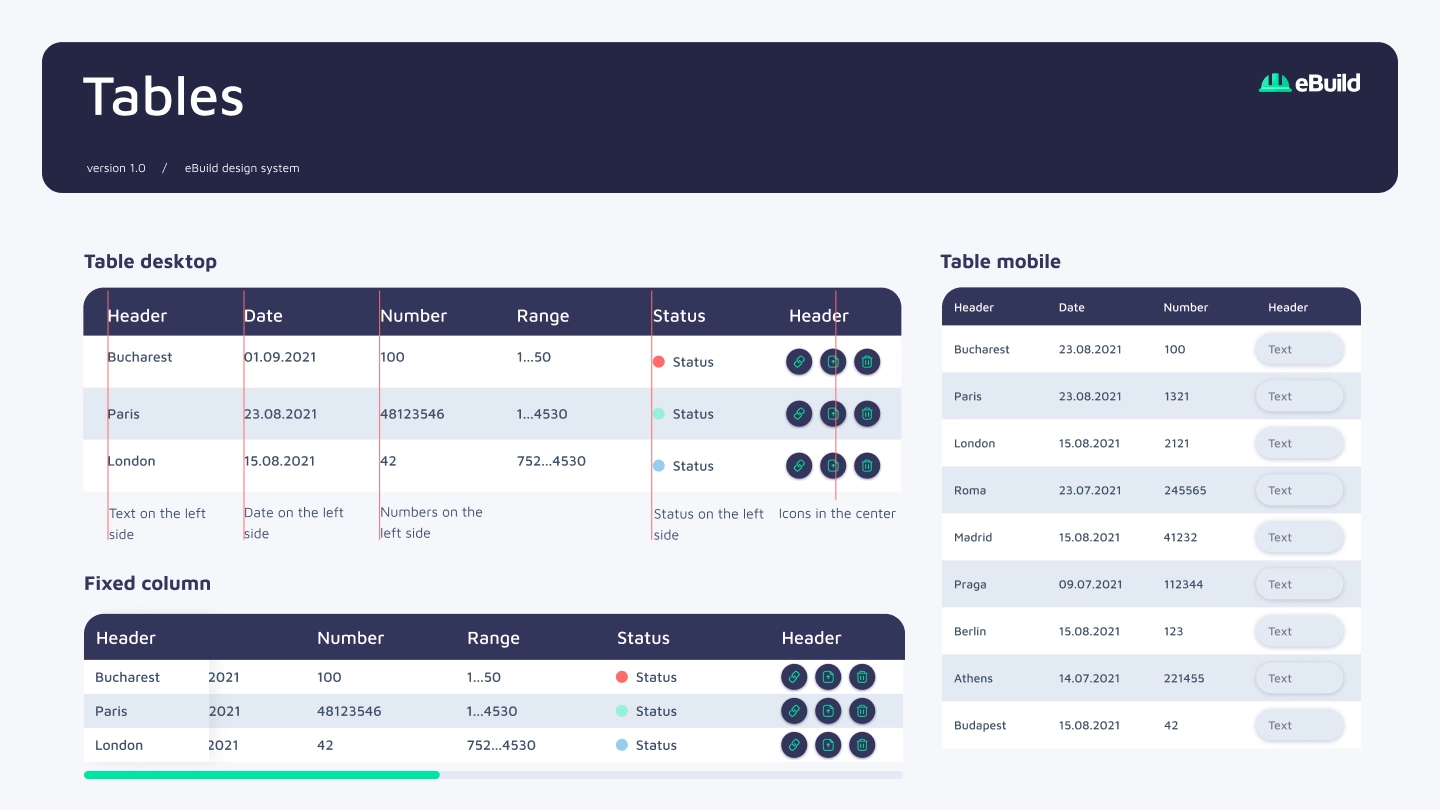The width and height of the screenshot is (1440, 810).
Task: Click link icon in Fixed column Paris row
Action: coord(794,711)
